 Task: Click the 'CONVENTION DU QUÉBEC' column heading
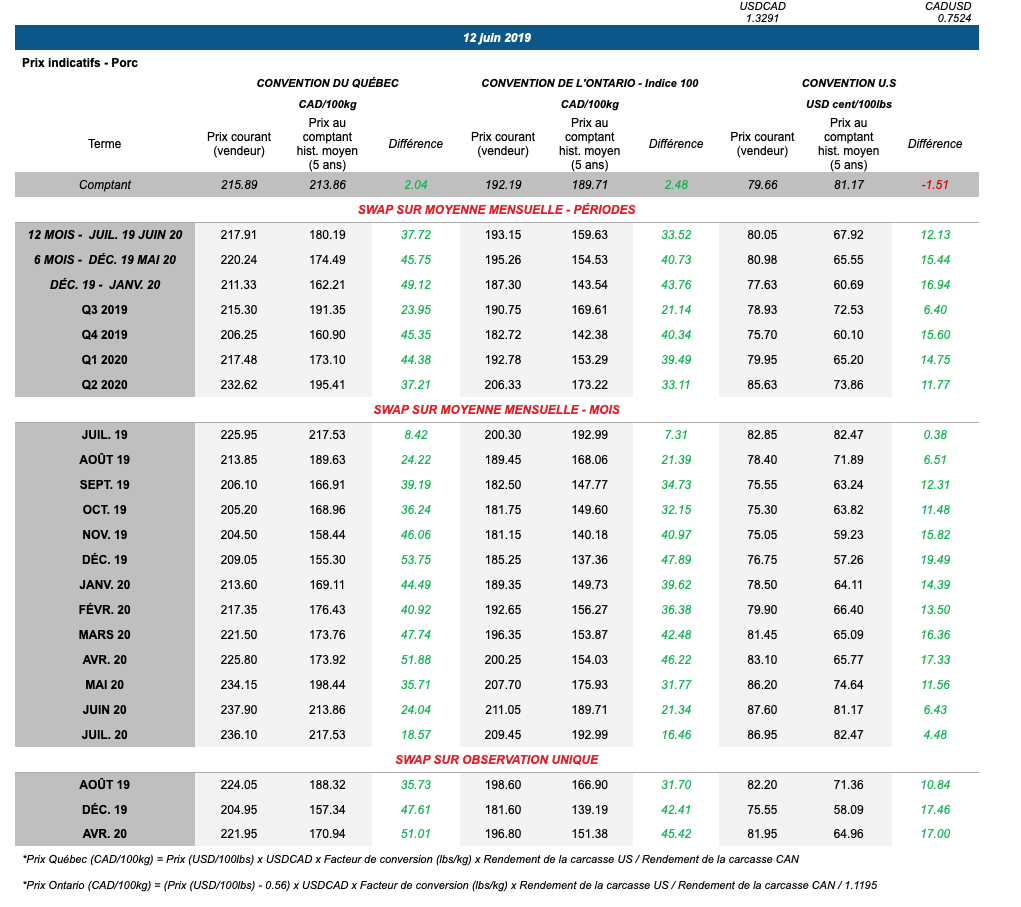[x=327, y=83]
